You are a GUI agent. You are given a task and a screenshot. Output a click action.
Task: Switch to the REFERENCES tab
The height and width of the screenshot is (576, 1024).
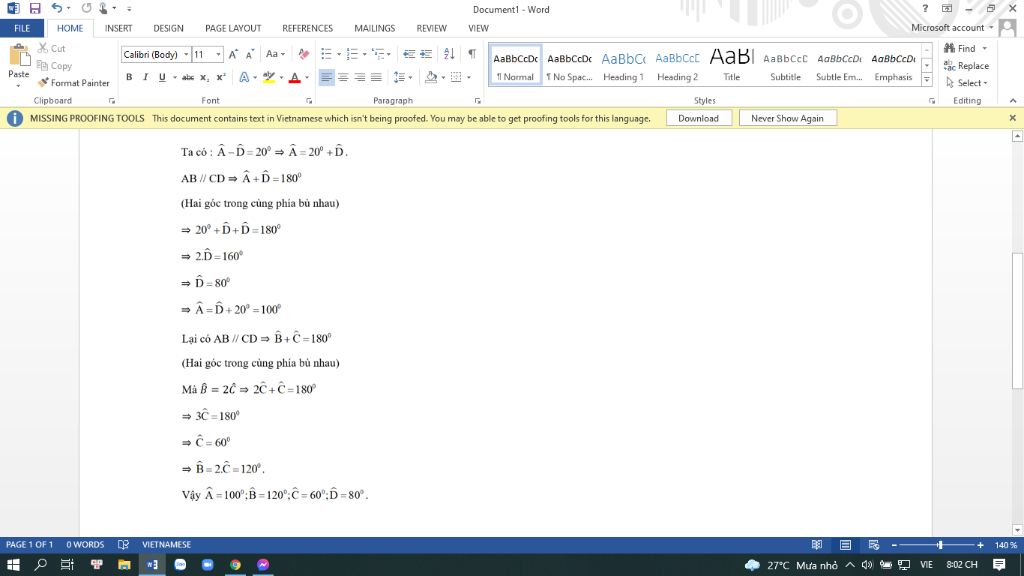click(x=308, y=28)
